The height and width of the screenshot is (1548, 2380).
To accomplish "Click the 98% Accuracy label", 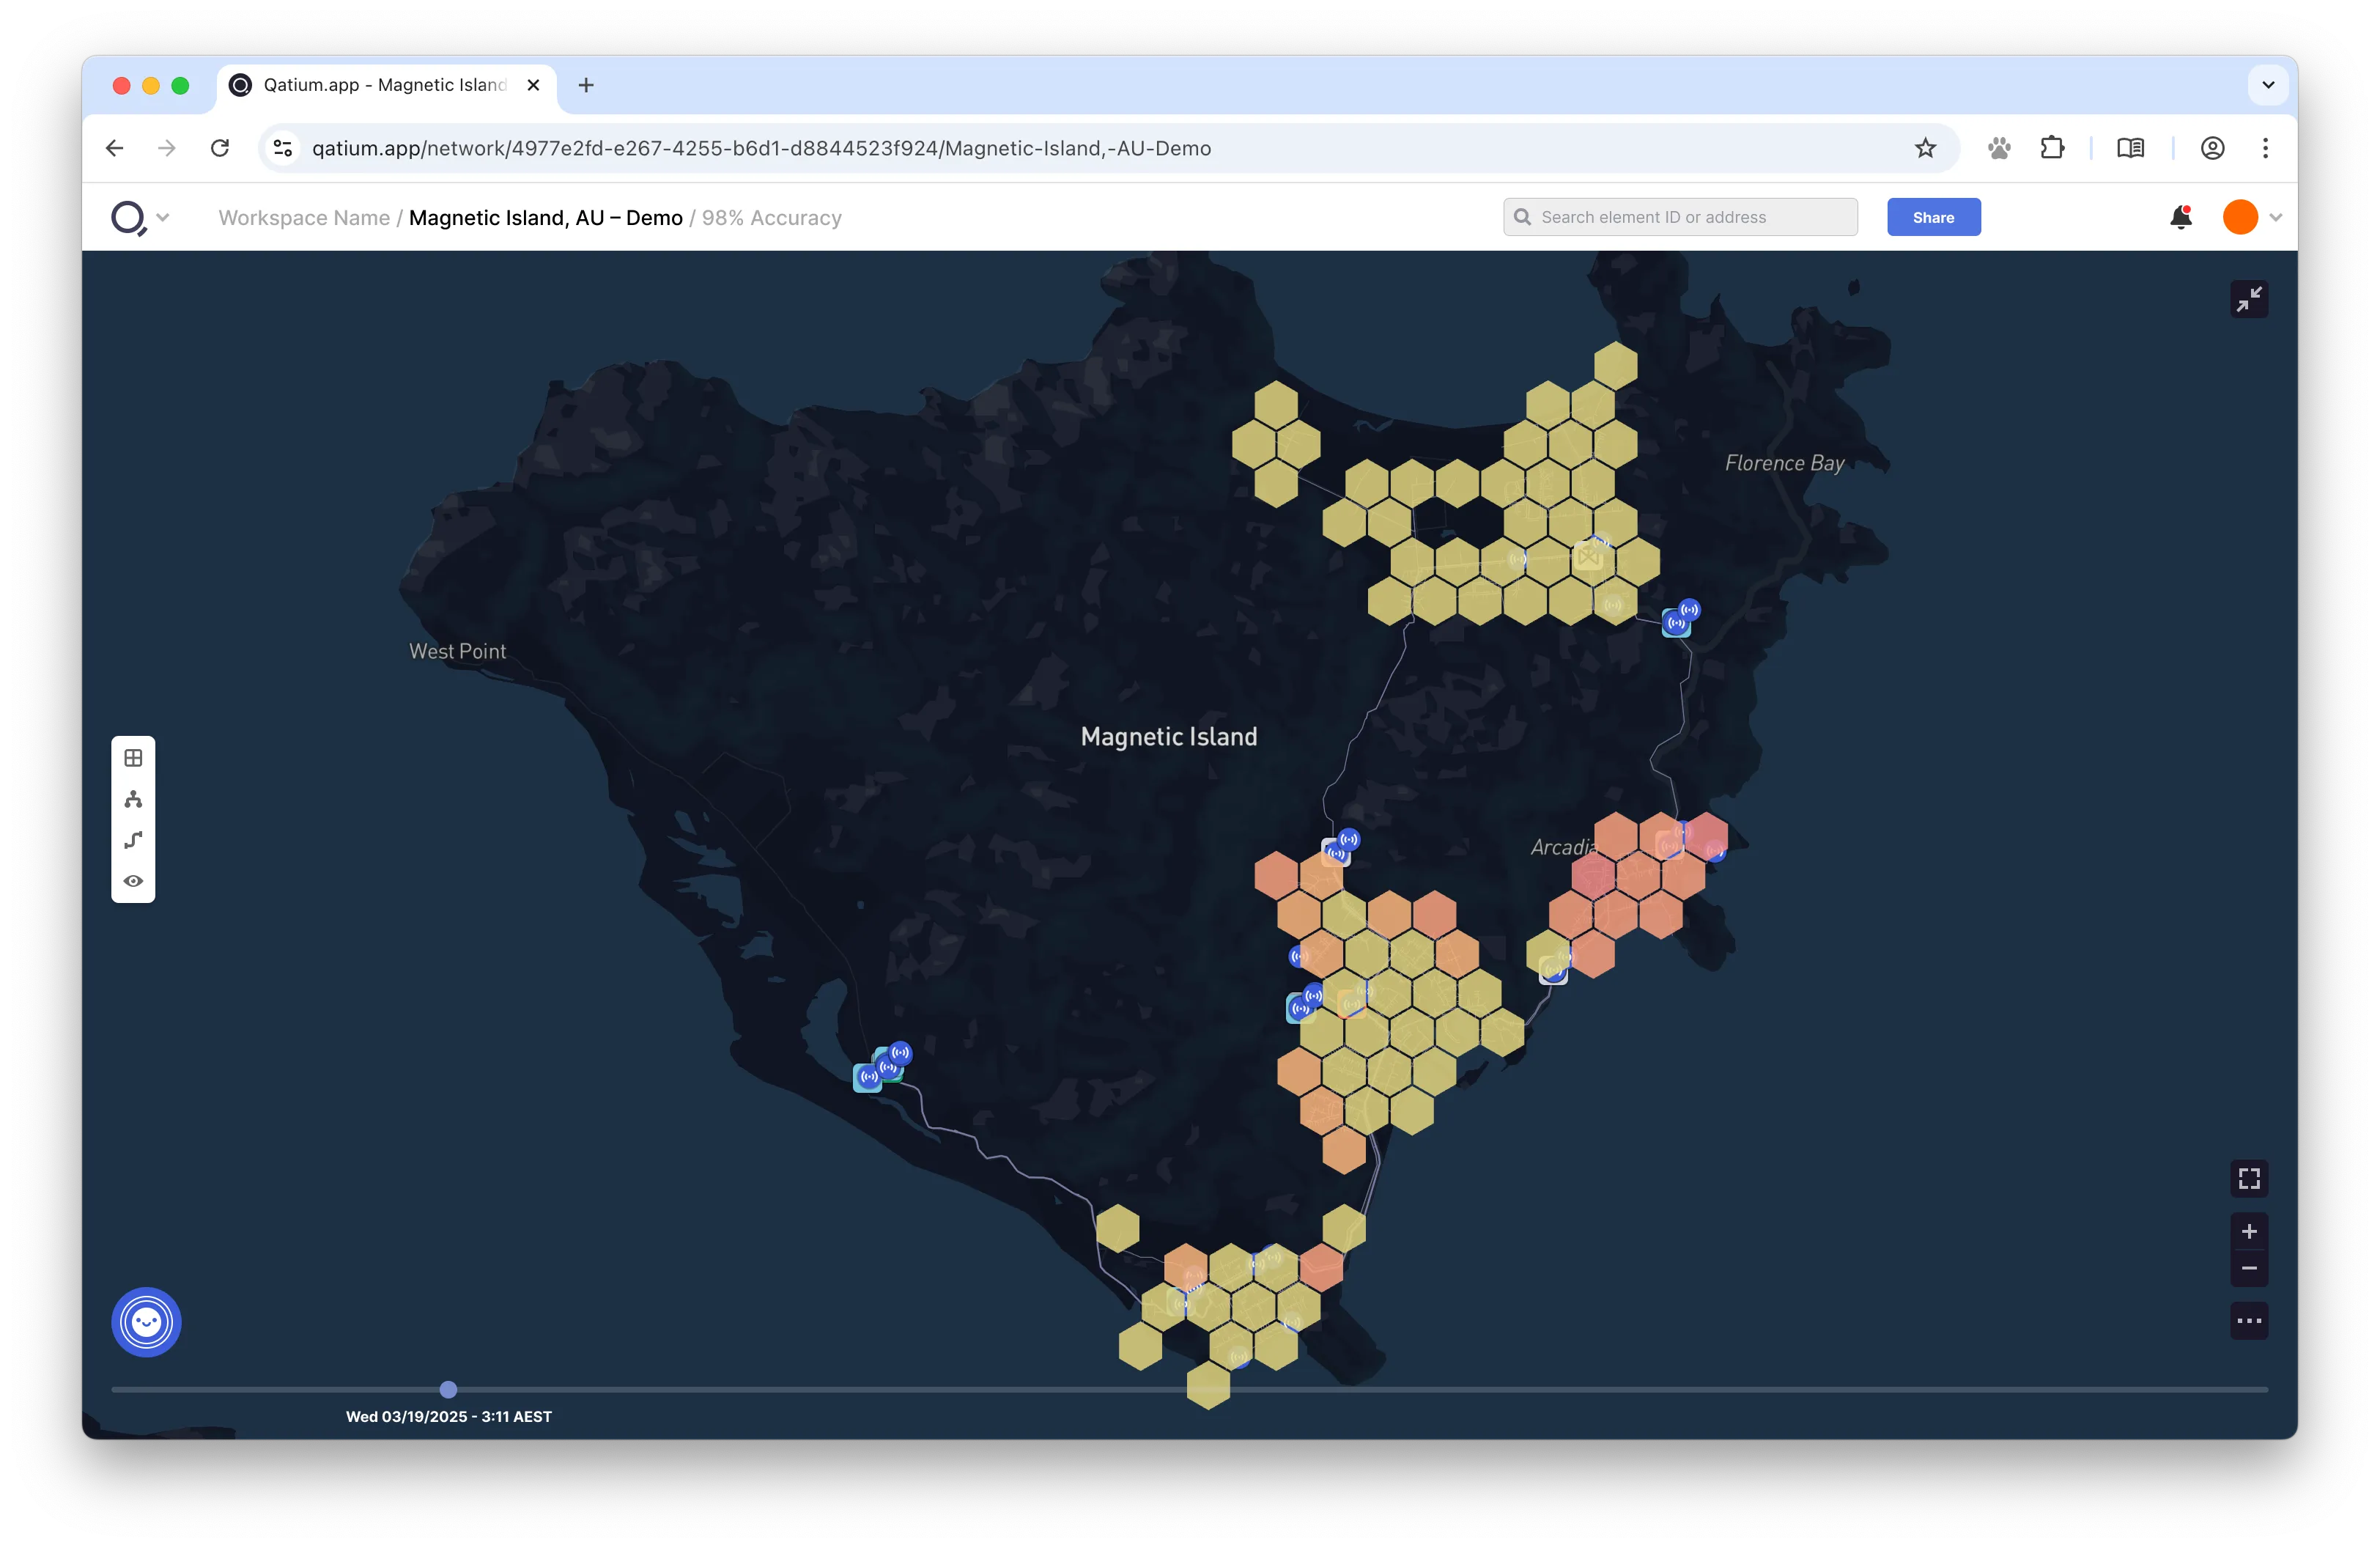I will click(770, 217).
